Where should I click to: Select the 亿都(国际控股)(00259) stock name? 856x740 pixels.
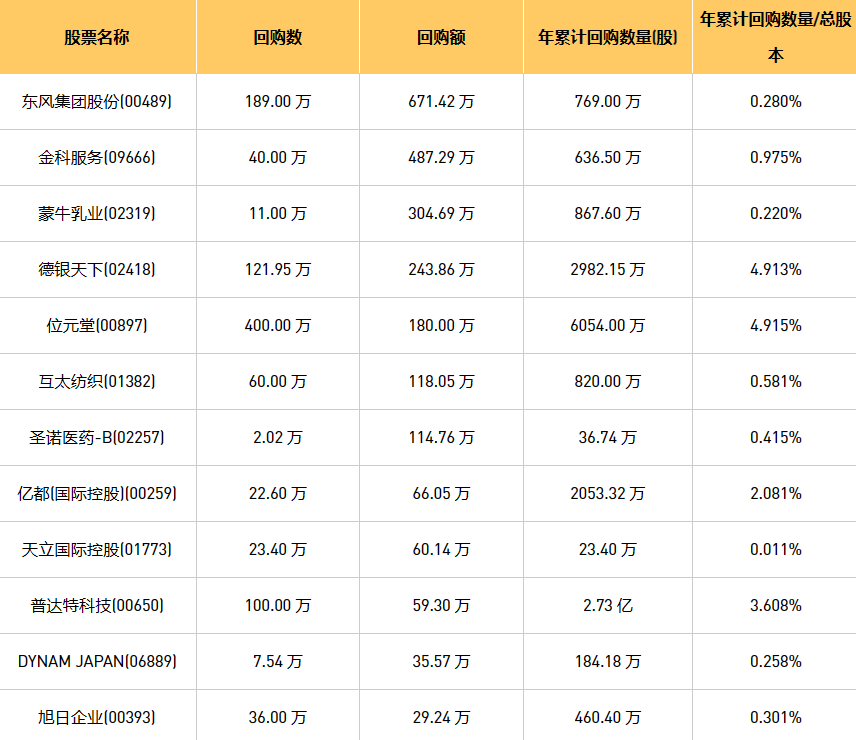tap(97, 494)
